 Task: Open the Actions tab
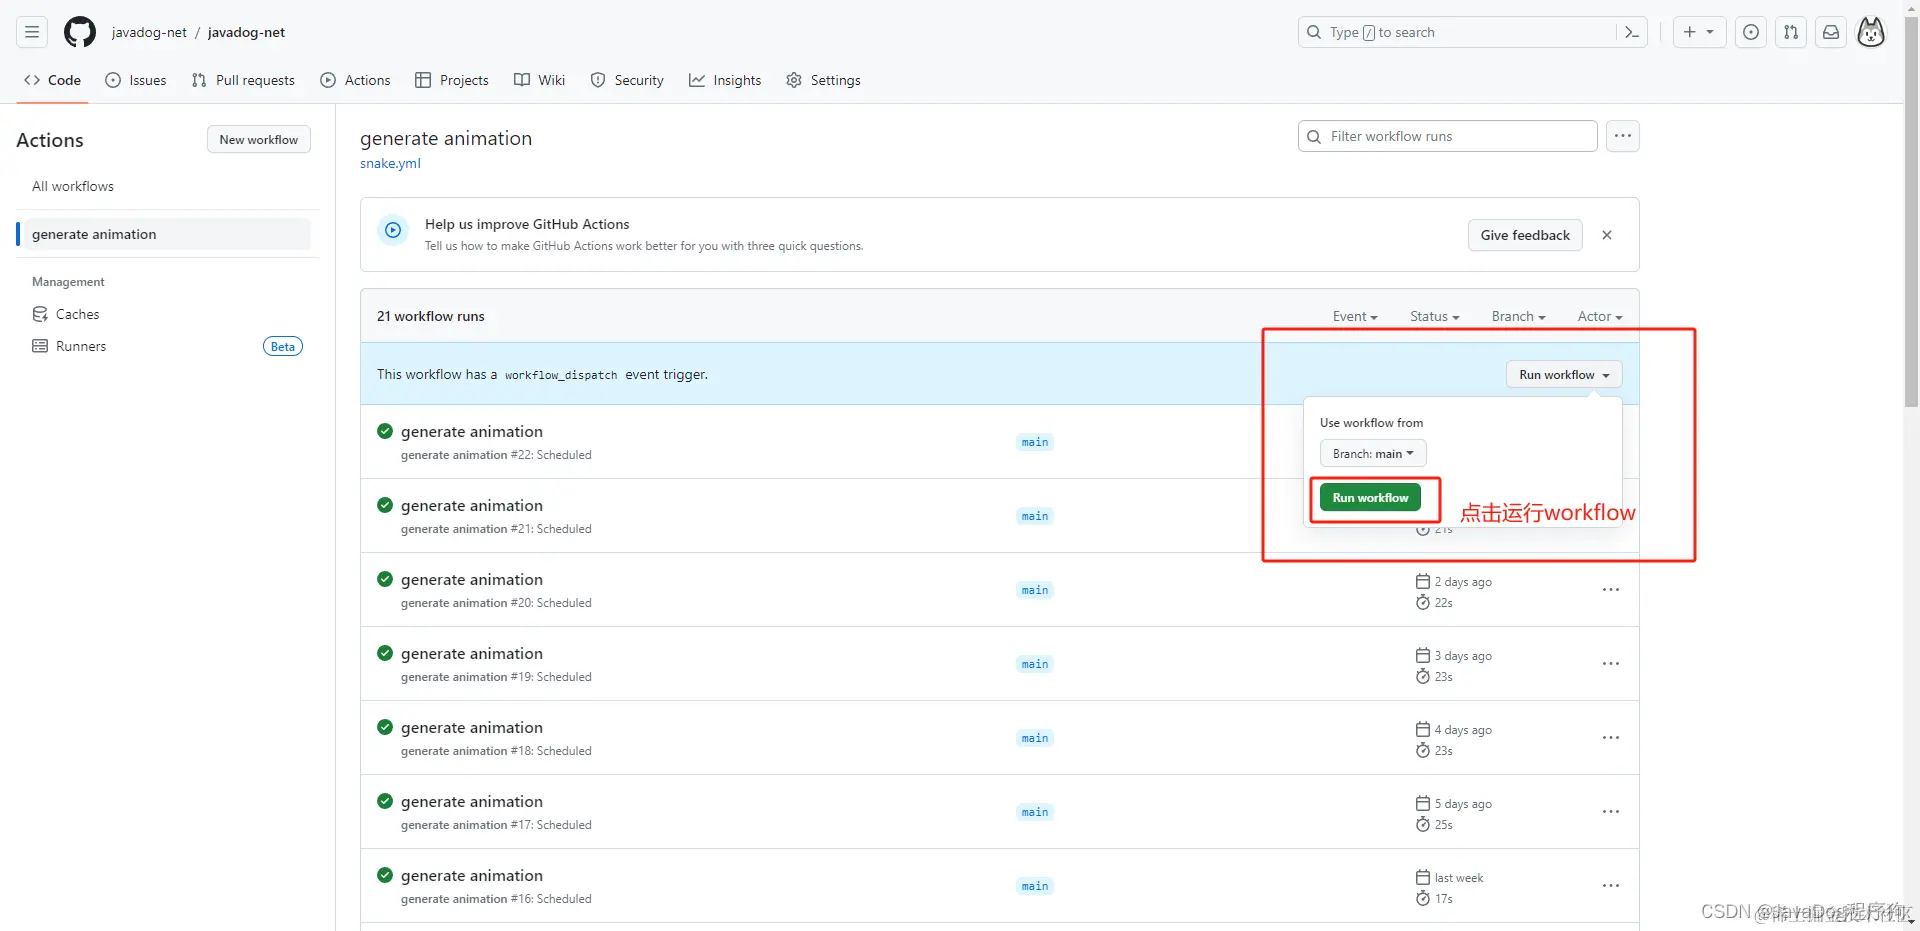point(355,80)
